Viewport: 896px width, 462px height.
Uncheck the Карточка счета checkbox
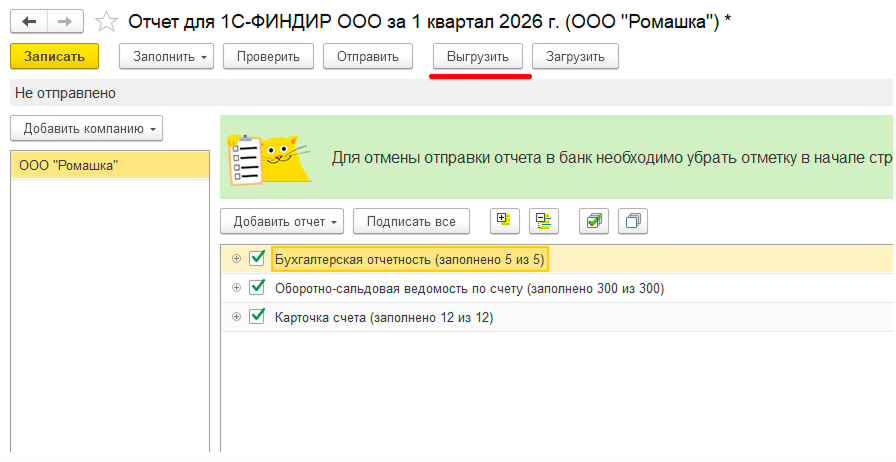(257, 316)
